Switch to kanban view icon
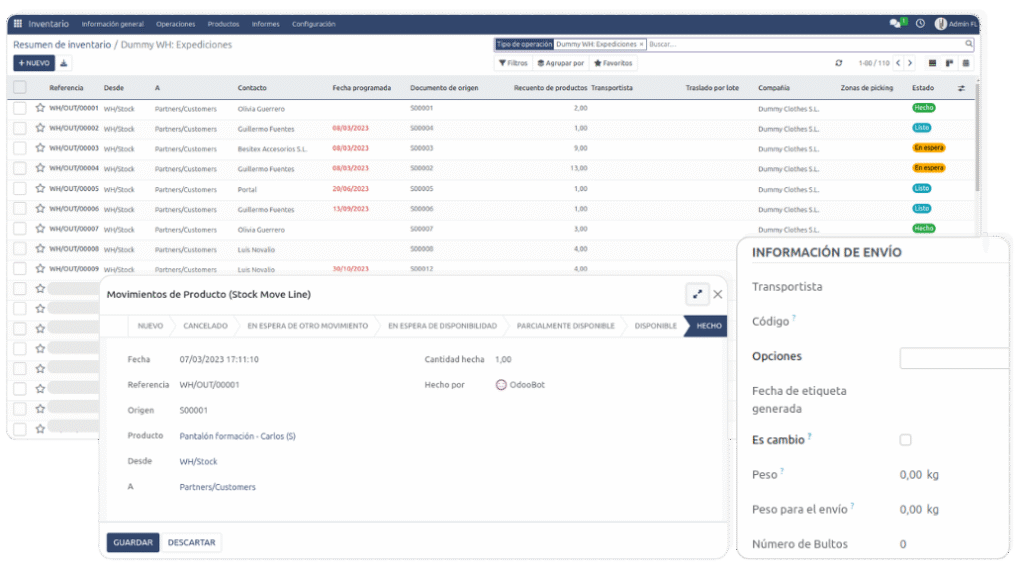This screenshot has height=576, width=1024. tap(949, 63)
